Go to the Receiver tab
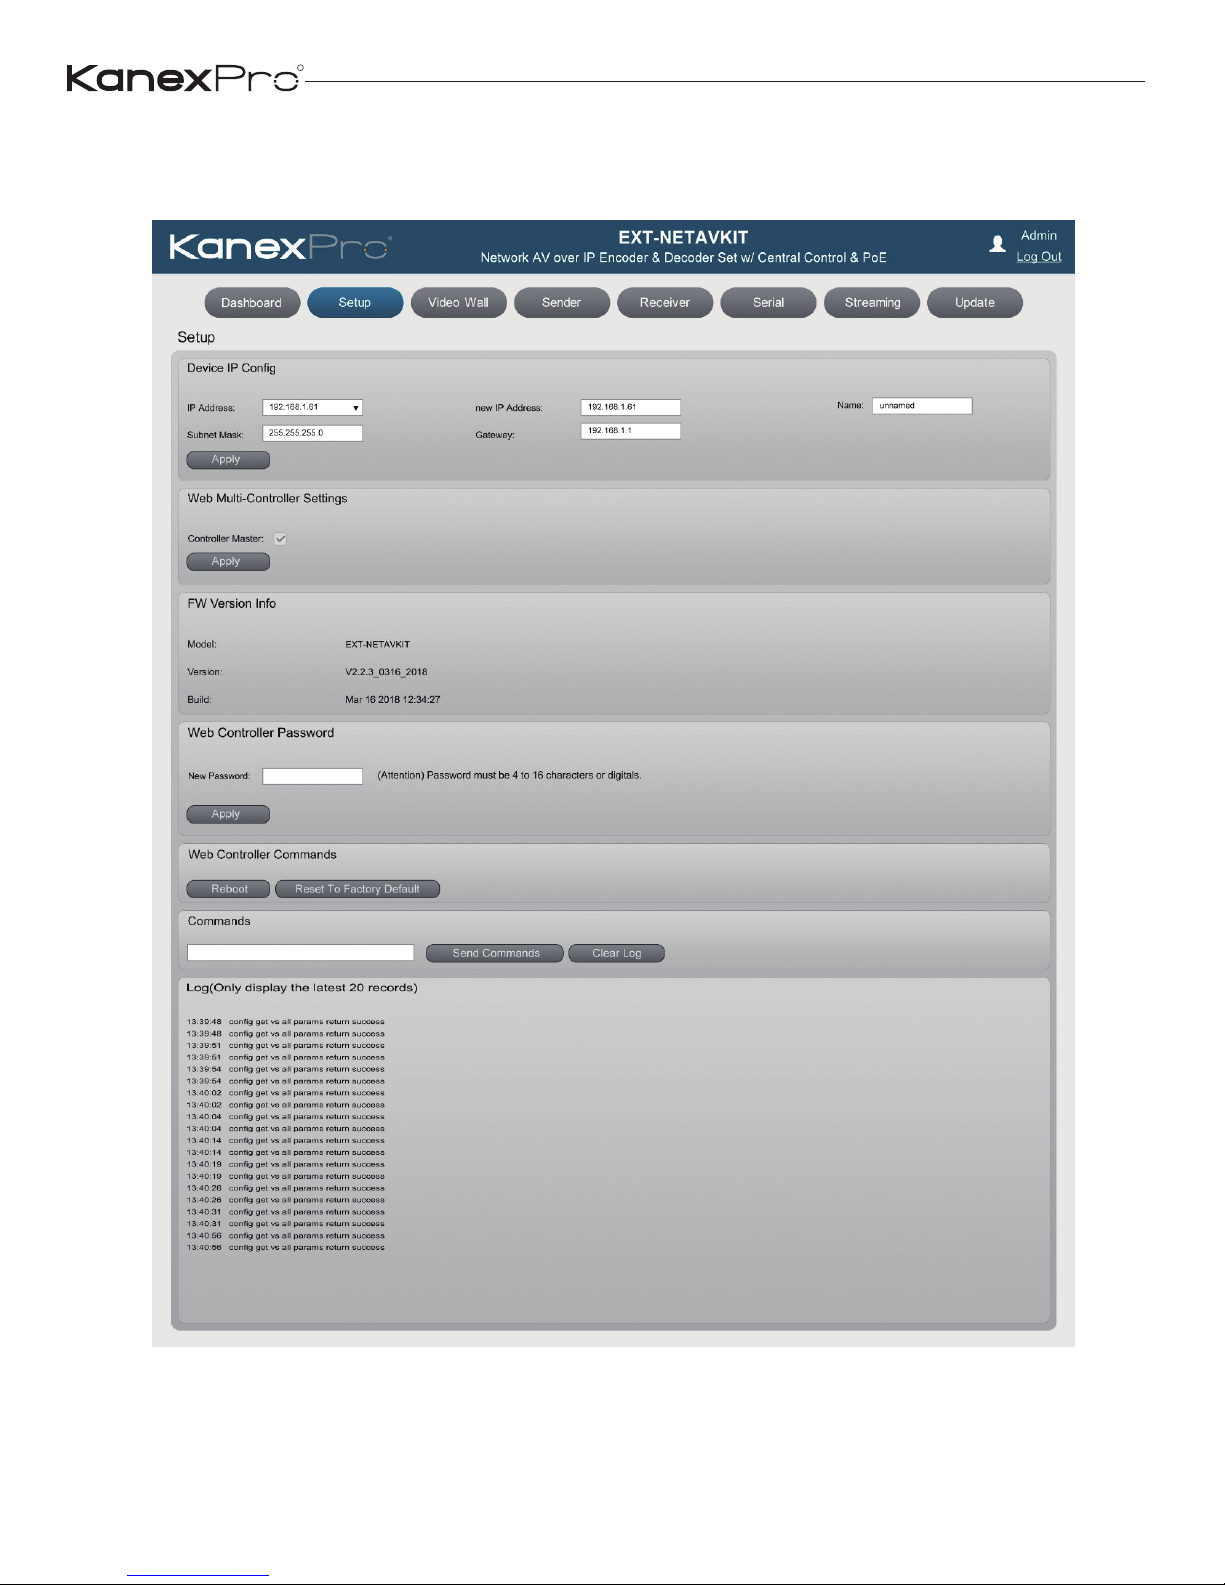1225x1585 pixels. [x=665, y=303]
